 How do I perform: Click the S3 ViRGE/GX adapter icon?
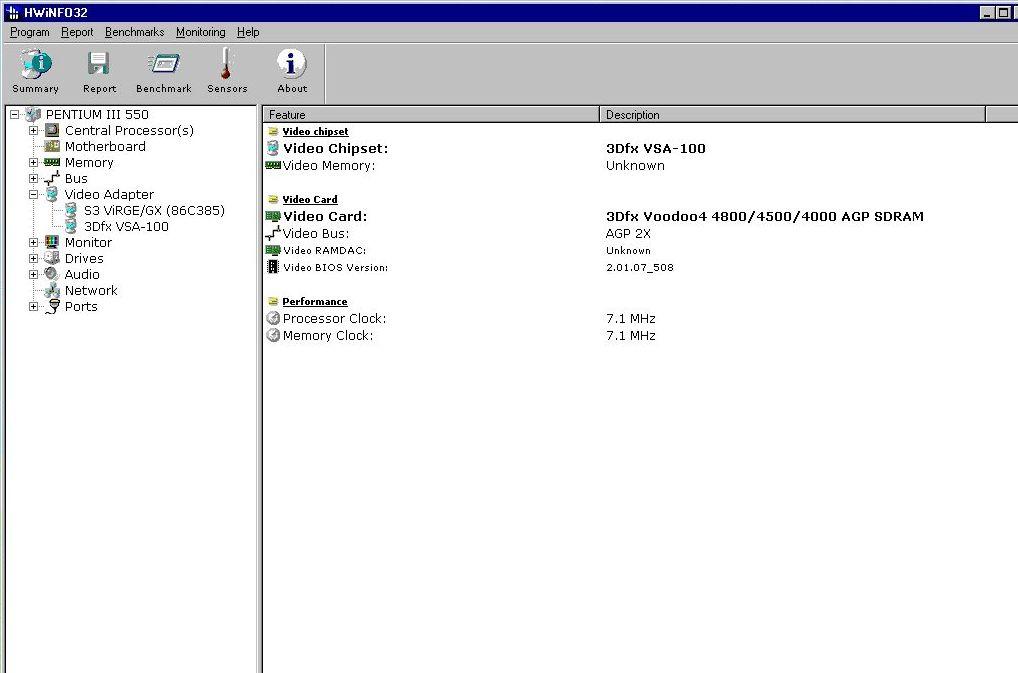coord(71,210)
